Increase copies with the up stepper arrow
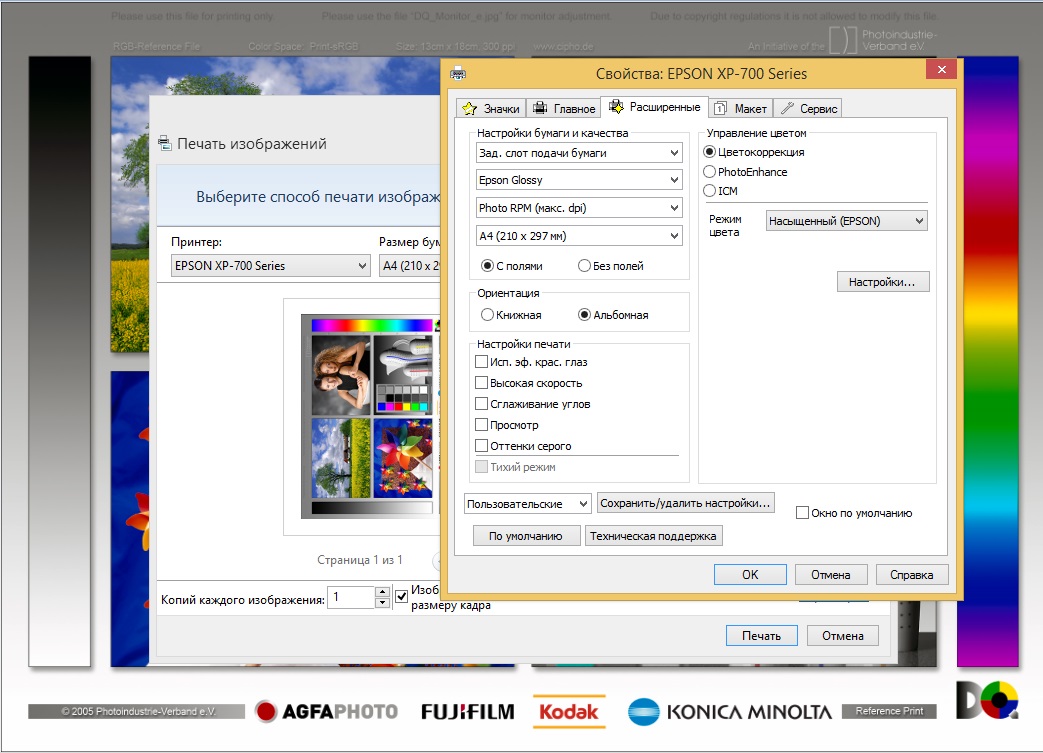Viewport: 1043px width, 753px height. pyautogui.click(x=382, y=591)
